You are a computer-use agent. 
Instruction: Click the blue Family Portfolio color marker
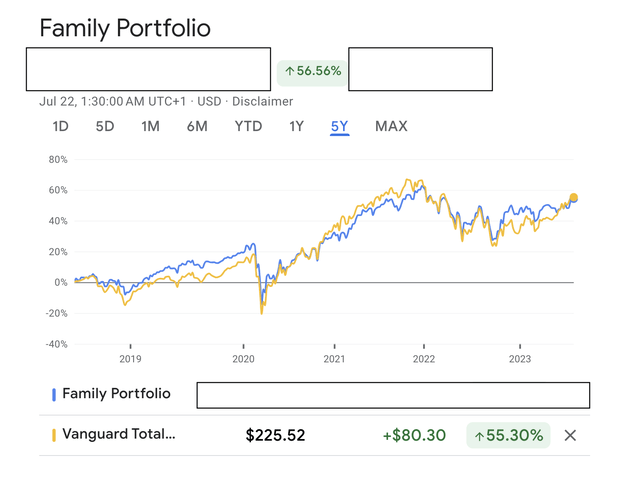[53, 394]
